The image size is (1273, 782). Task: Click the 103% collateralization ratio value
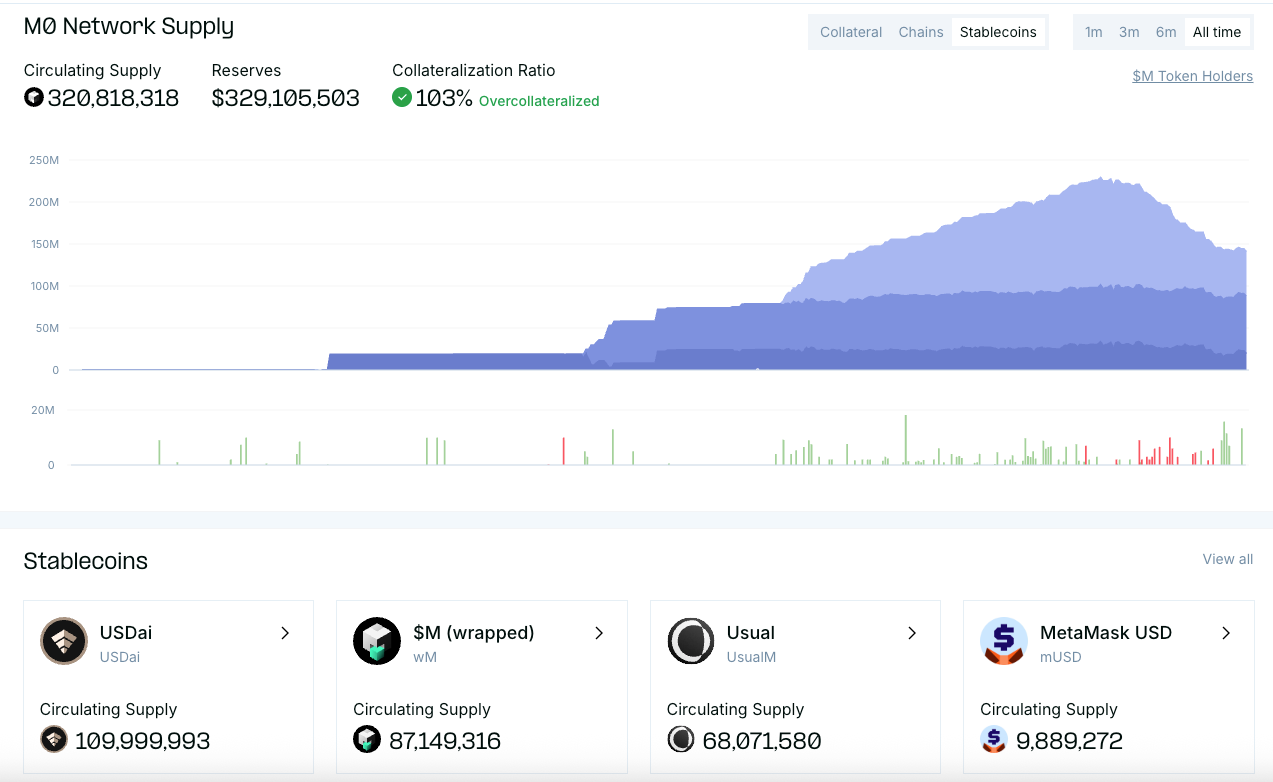(444, 97)
